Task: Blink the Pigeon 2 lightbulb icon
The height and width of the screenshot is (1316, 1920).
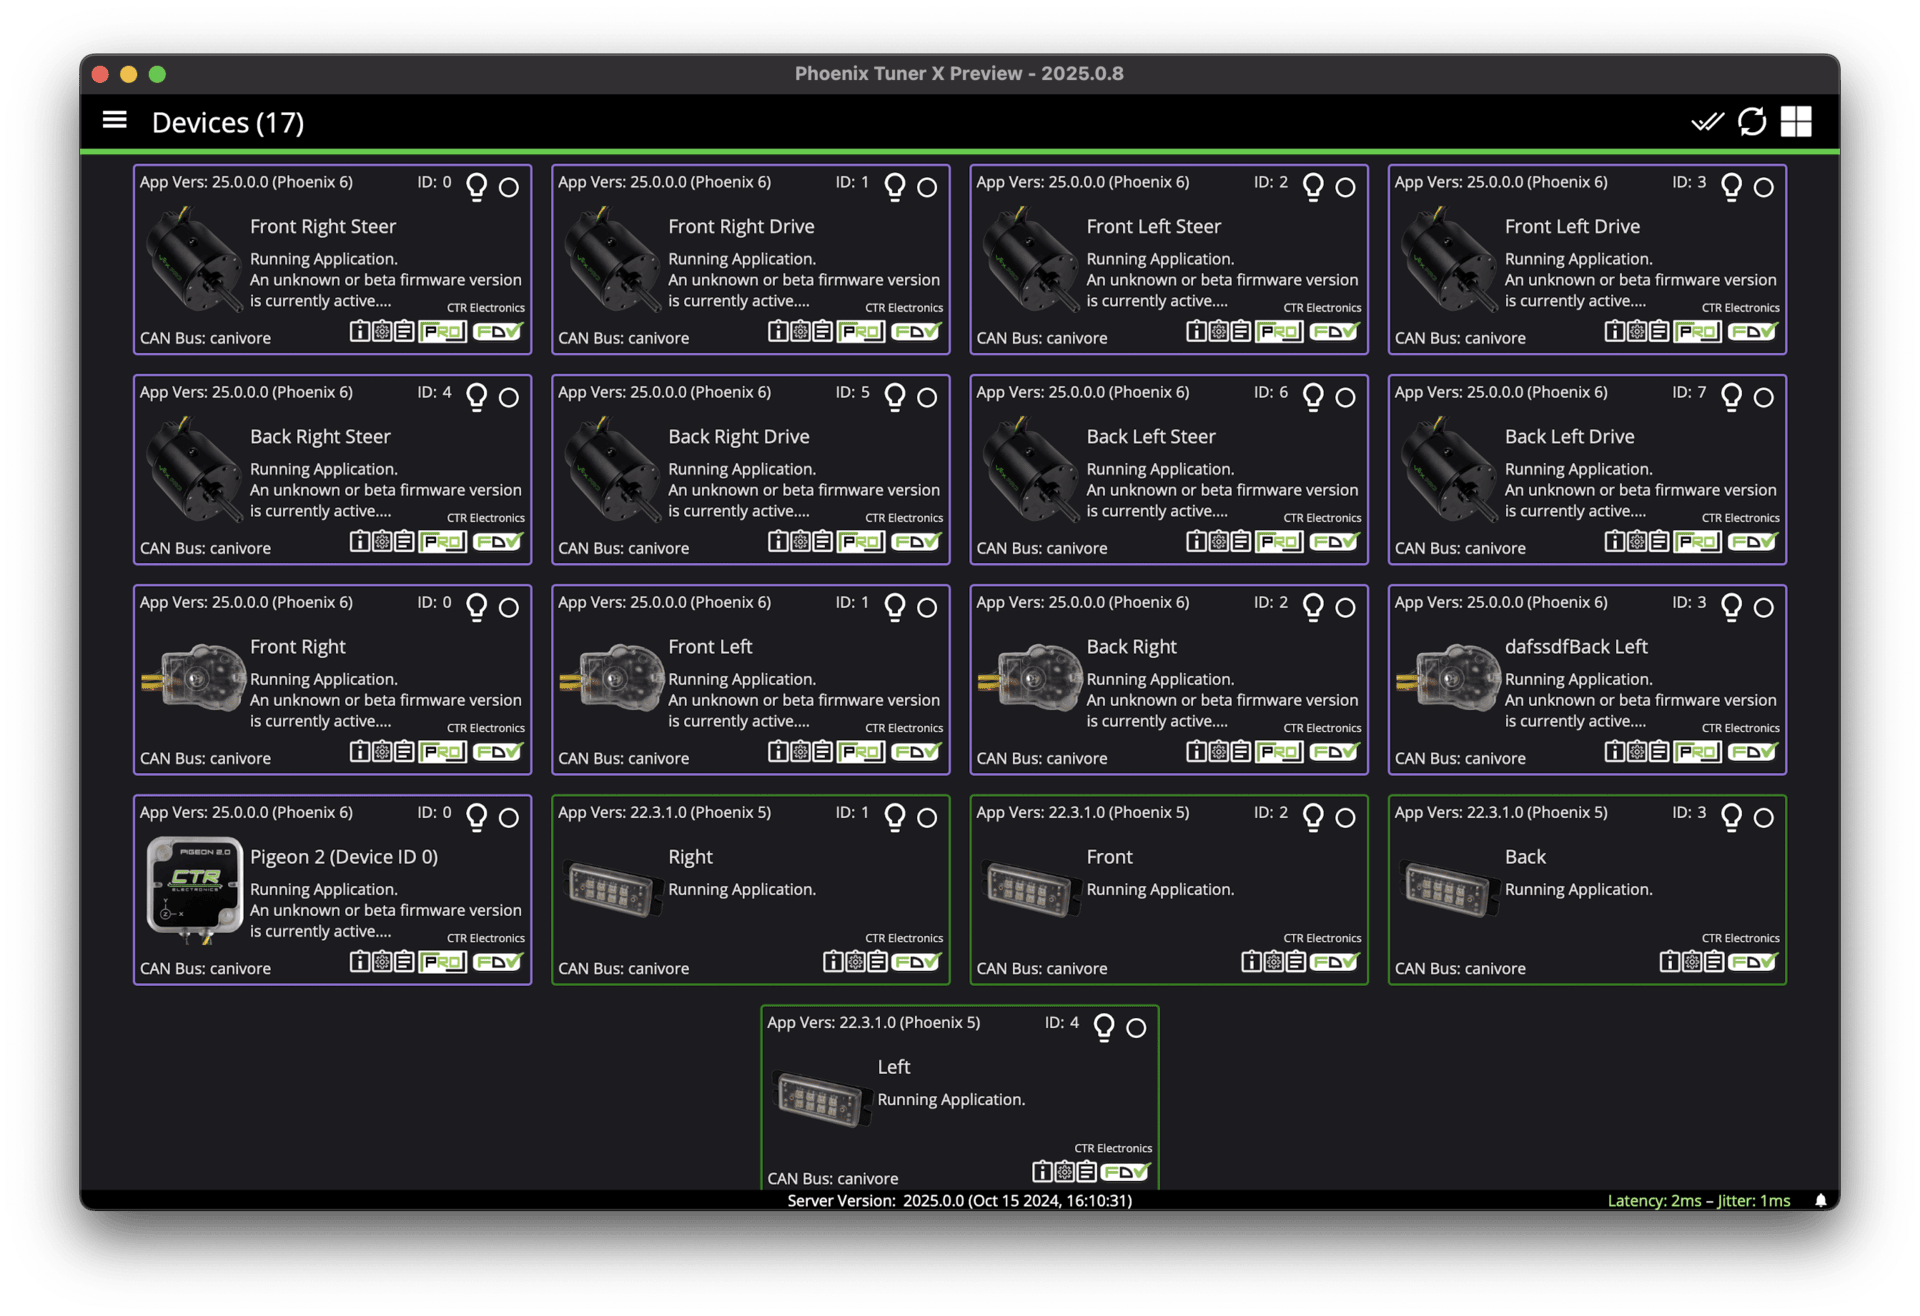Action: click(477, 817)
